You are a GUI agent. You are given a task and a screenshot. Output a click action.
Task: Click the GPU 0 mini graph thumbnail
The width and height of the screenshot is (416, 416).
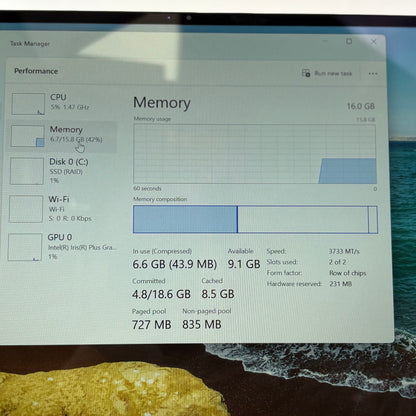pos(25,247)
